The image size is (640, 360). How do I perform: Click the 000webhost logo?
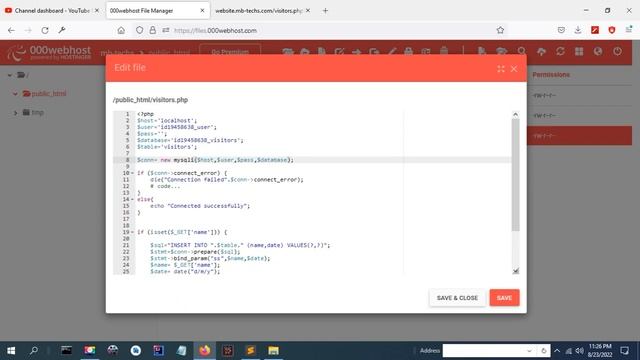[x=49, y=53]
